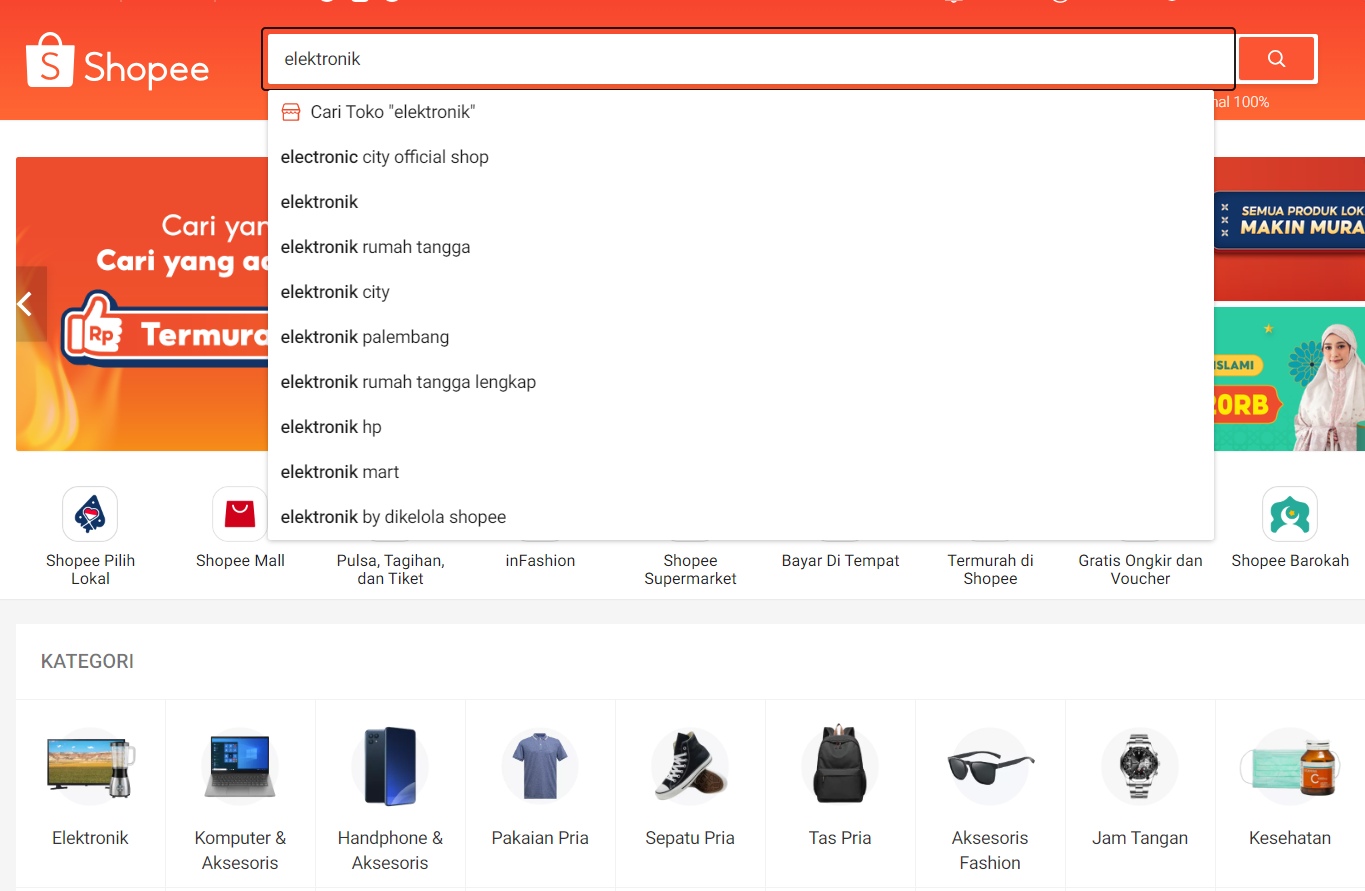Open Pakaian Pria polo shirt image
The width and height of the screenshot is (1365, 891).
tap(540, 767)
